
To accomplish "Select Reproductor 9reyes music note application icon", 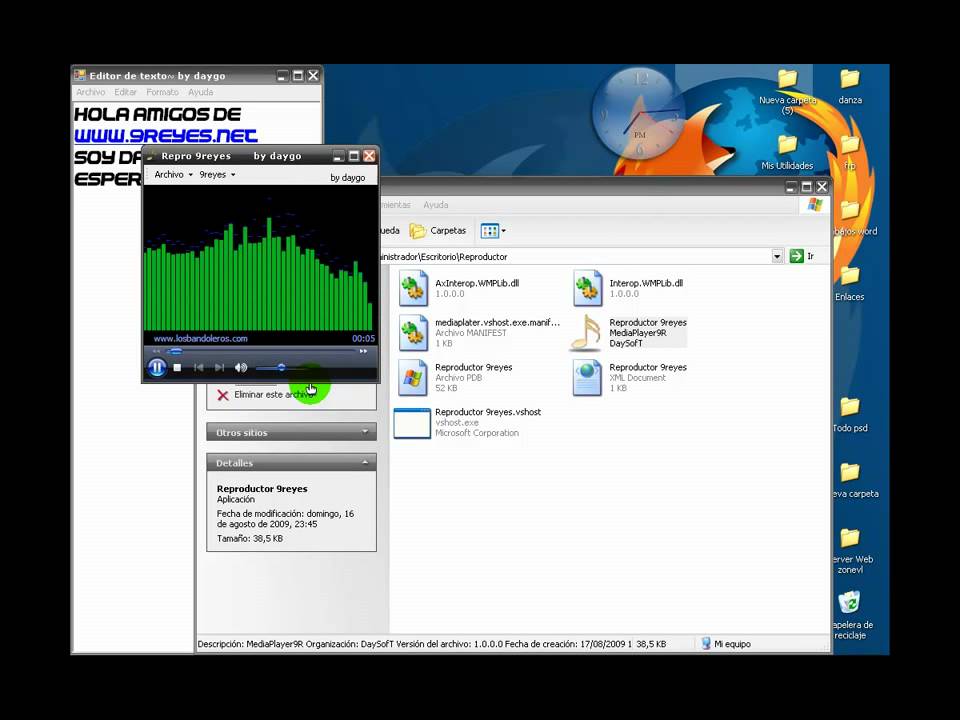I will (x=587, y=332).
